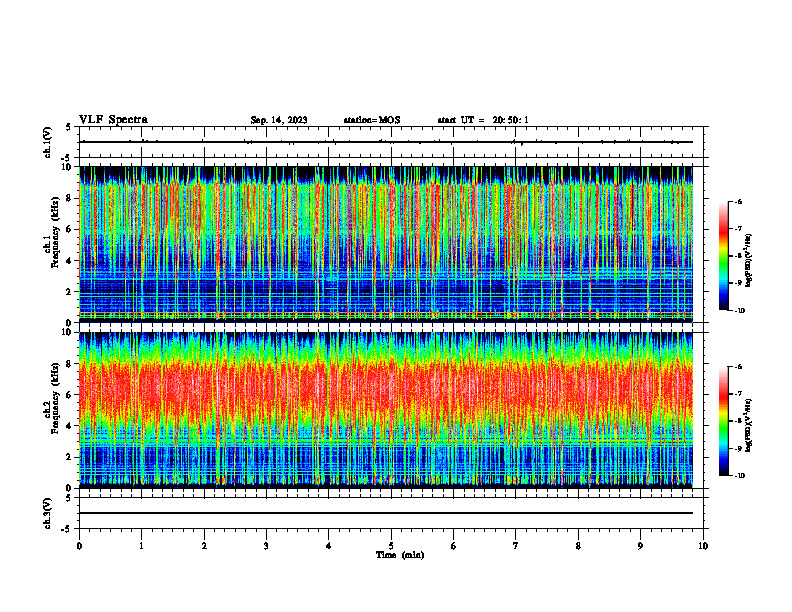792x612 pixels.
Task: Click the "-6" label on ch.1 colorbar
Action: click(738, 201)
